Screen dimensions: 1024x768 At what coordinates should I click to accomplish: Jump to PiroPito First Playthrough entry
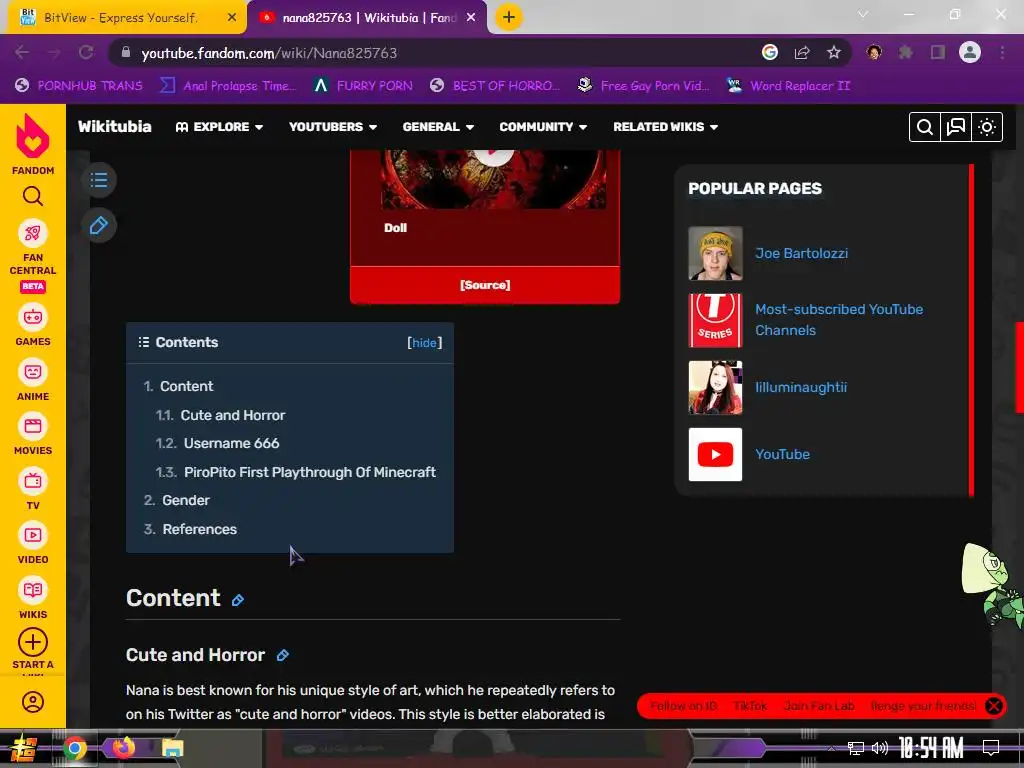tap(310, 472)
